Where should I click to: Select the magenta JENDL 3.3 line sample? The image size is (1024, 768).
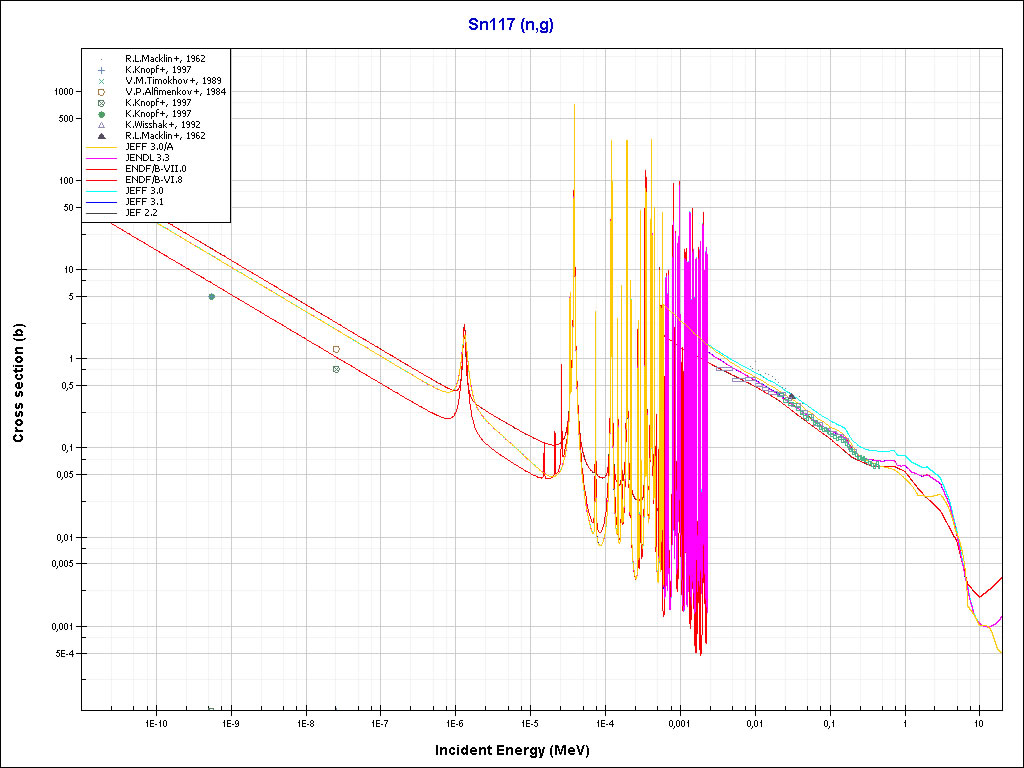102,158
